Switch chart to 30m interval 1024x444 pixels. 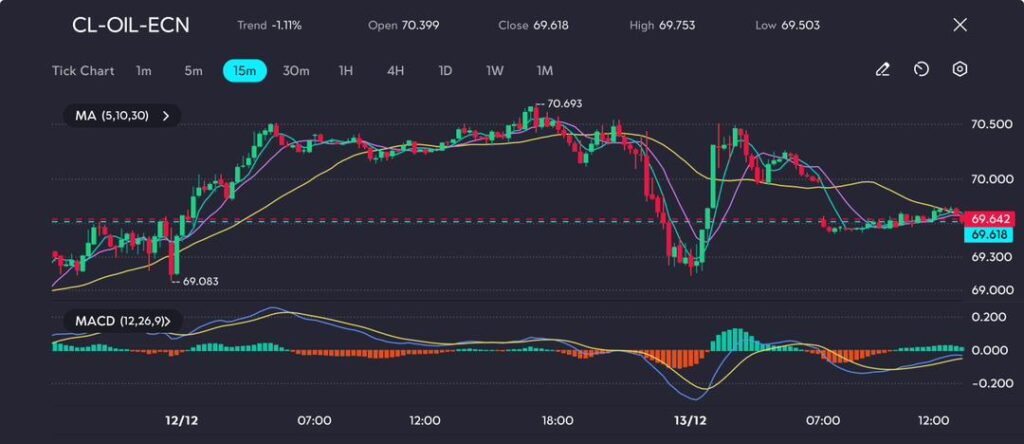click(296, 71)
